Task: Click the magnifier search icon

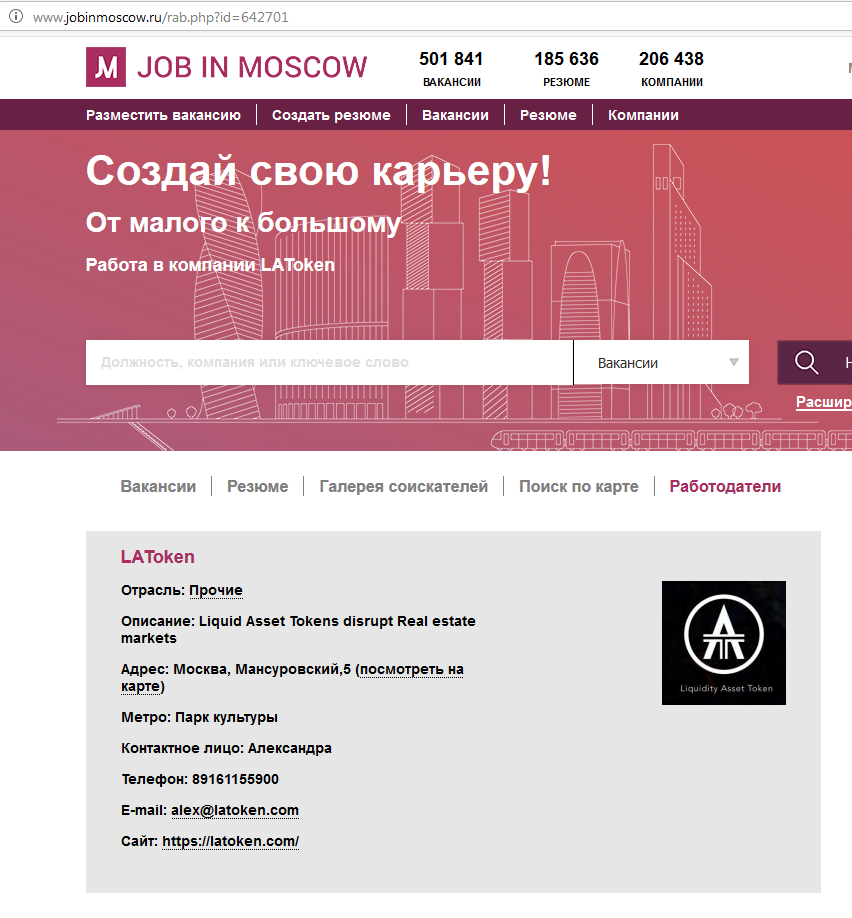Action: [x=806, y=362]
